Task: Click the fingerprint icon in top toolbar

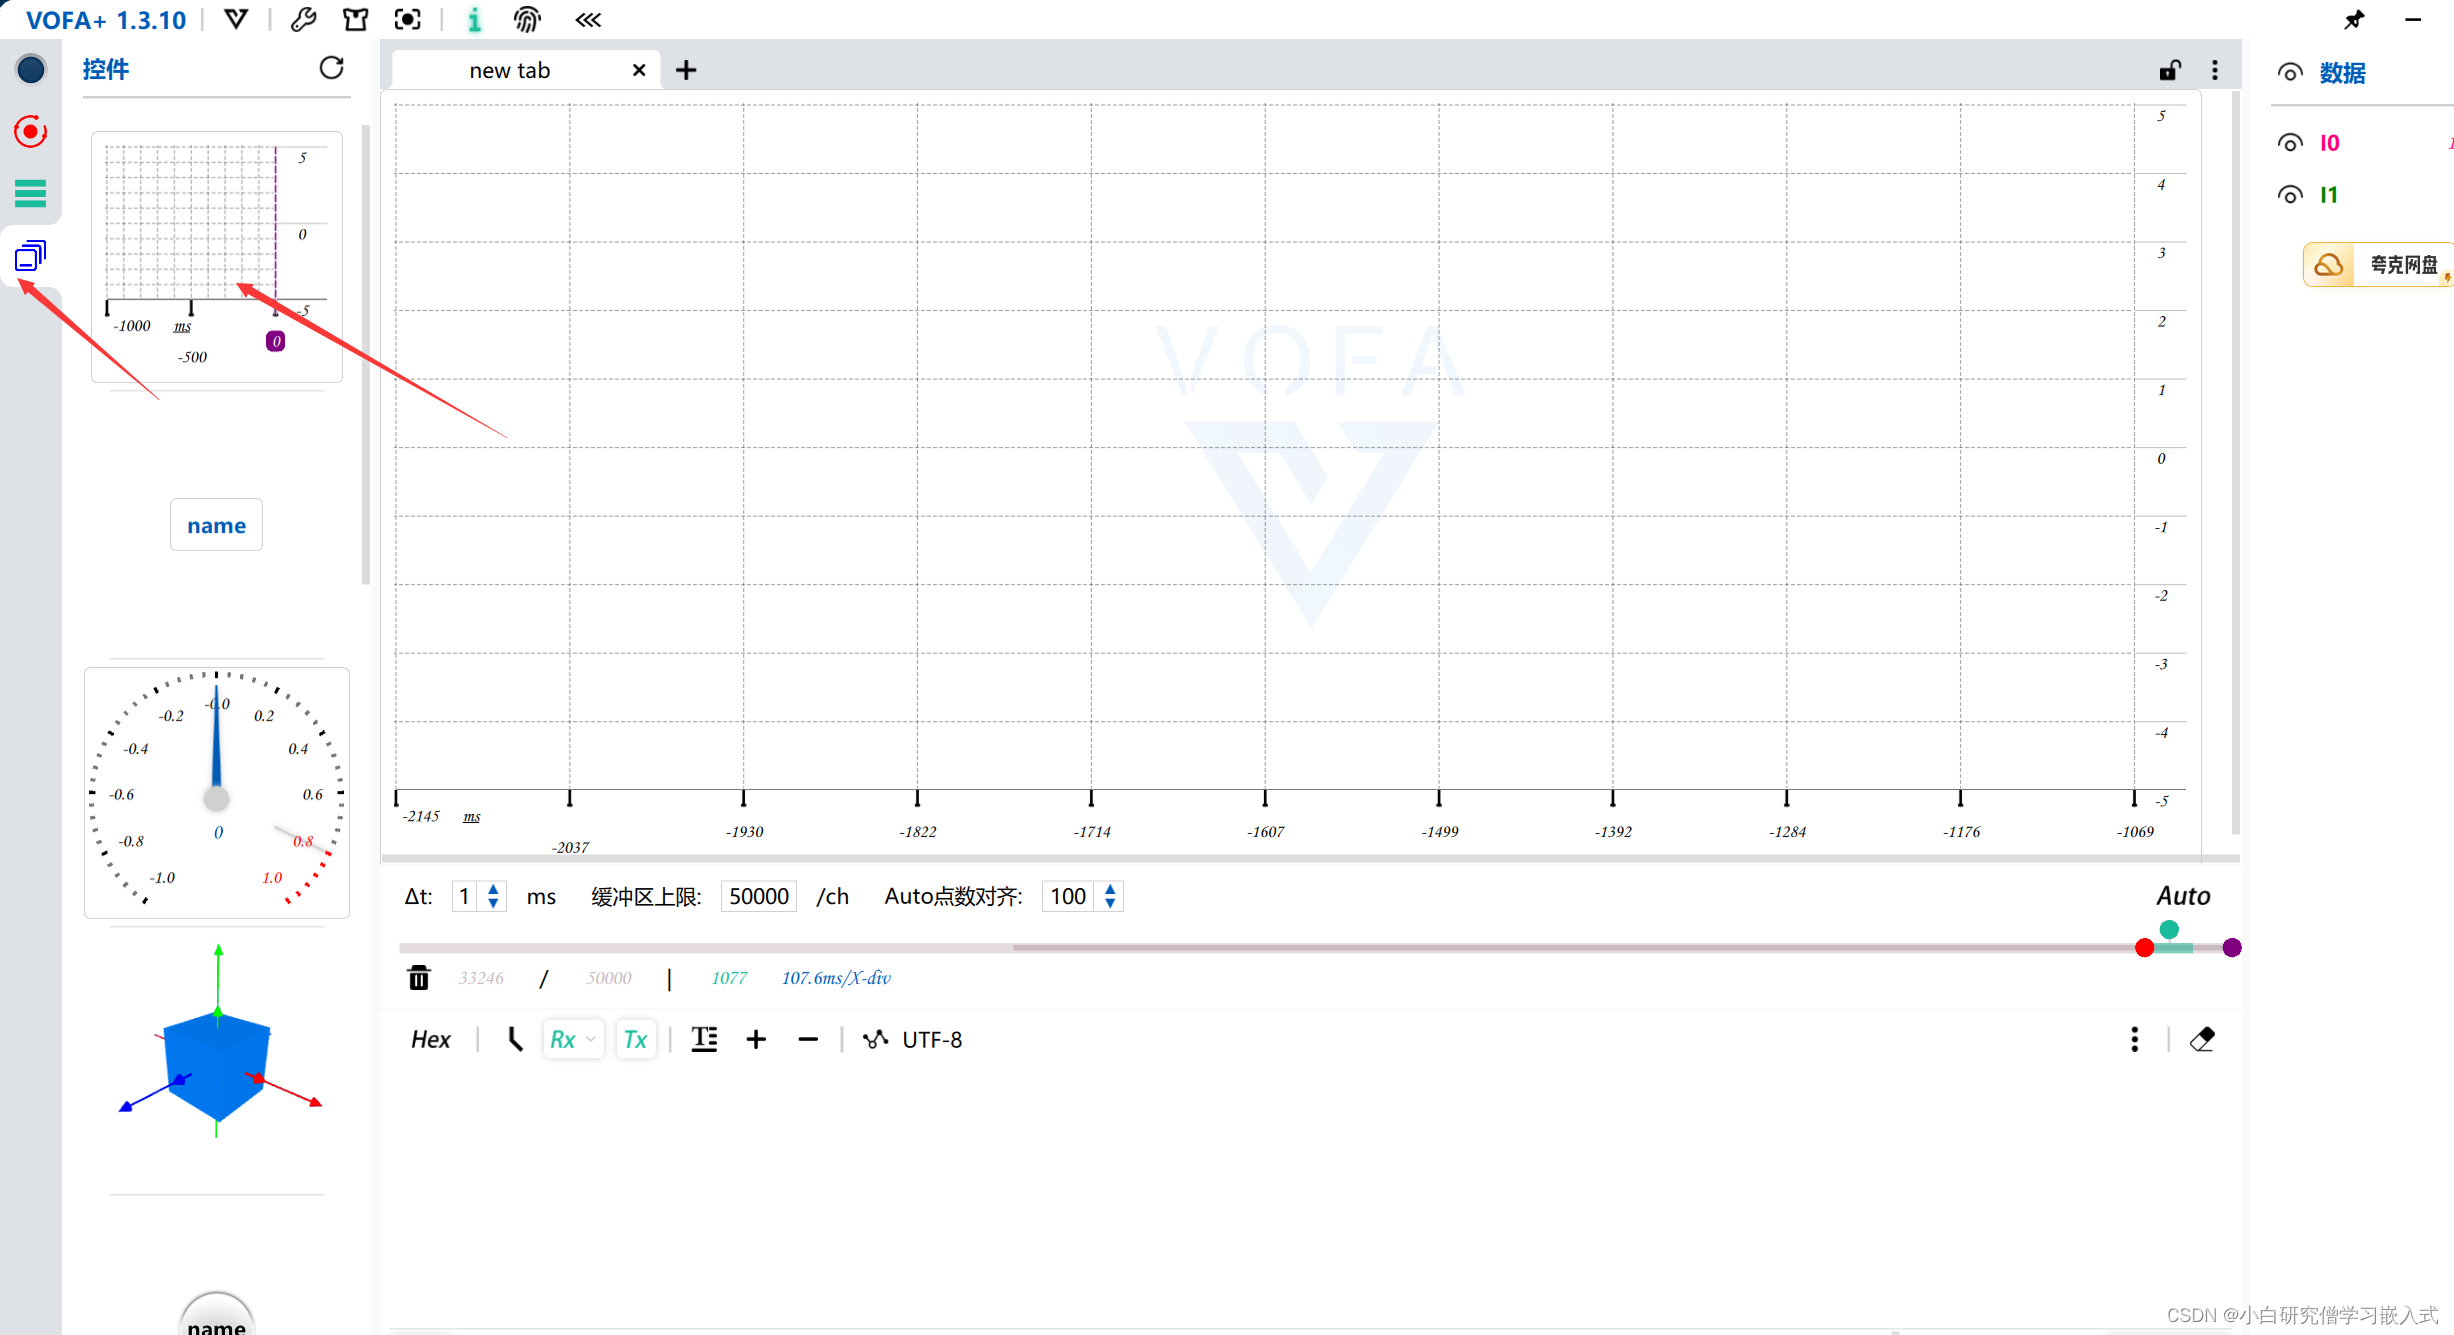Action: pyautogui.click(x=527, y=19)
